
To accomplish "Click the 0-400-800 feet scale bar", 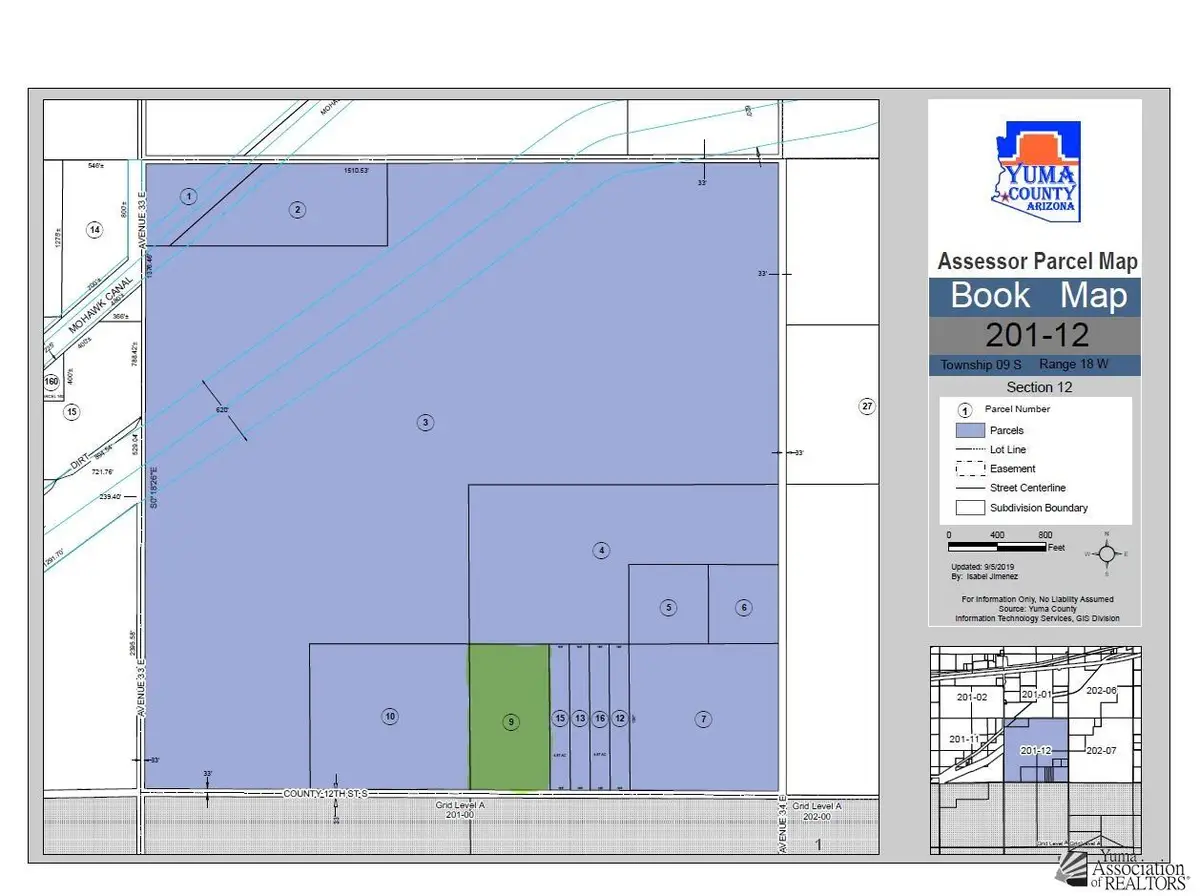I will (997, 548).
